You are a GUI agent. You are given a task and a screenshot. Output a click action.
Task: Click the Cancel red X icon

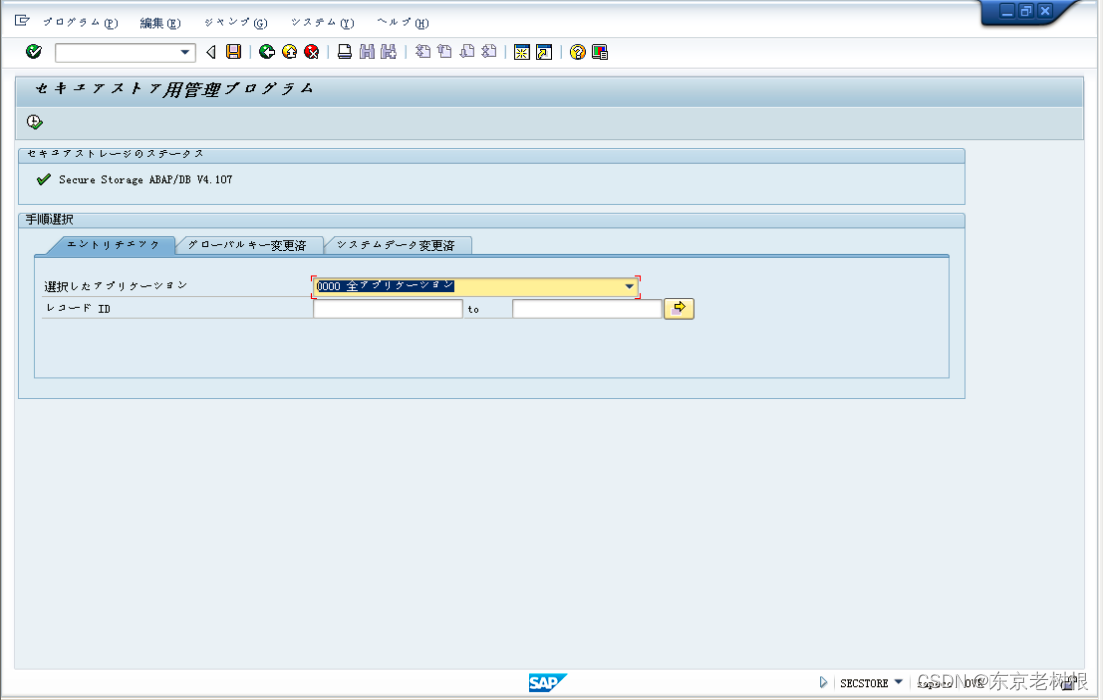point(312,51)
